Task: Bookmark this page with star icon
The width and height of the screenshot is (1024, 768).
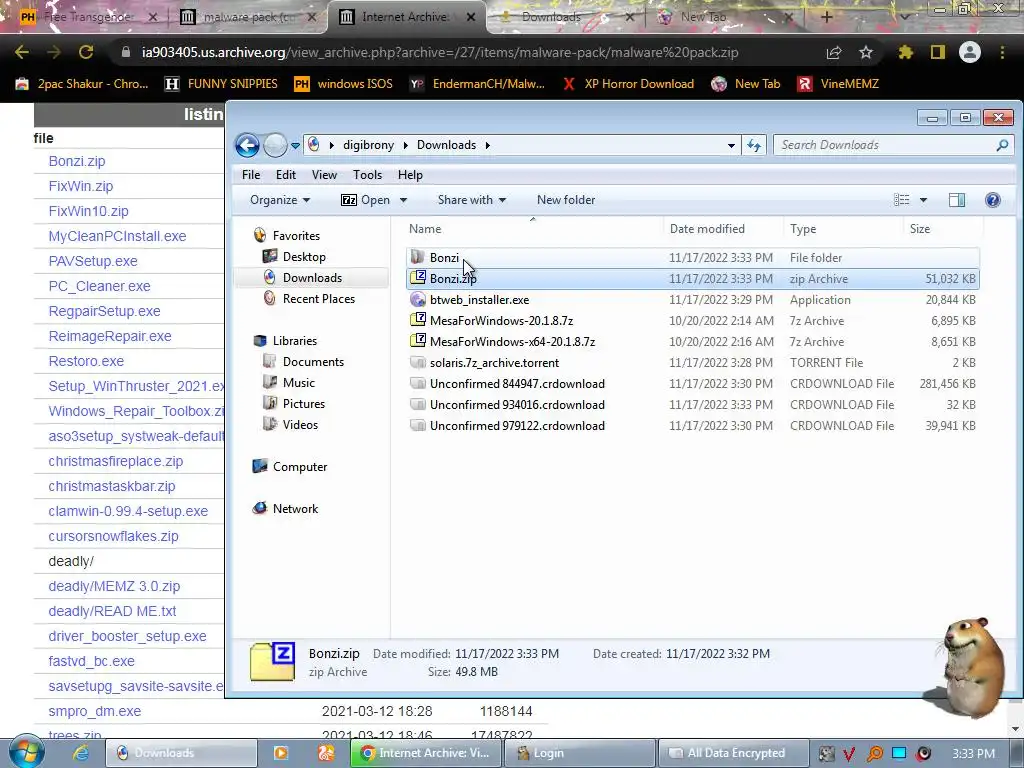Action: click(x=866, y=52)
